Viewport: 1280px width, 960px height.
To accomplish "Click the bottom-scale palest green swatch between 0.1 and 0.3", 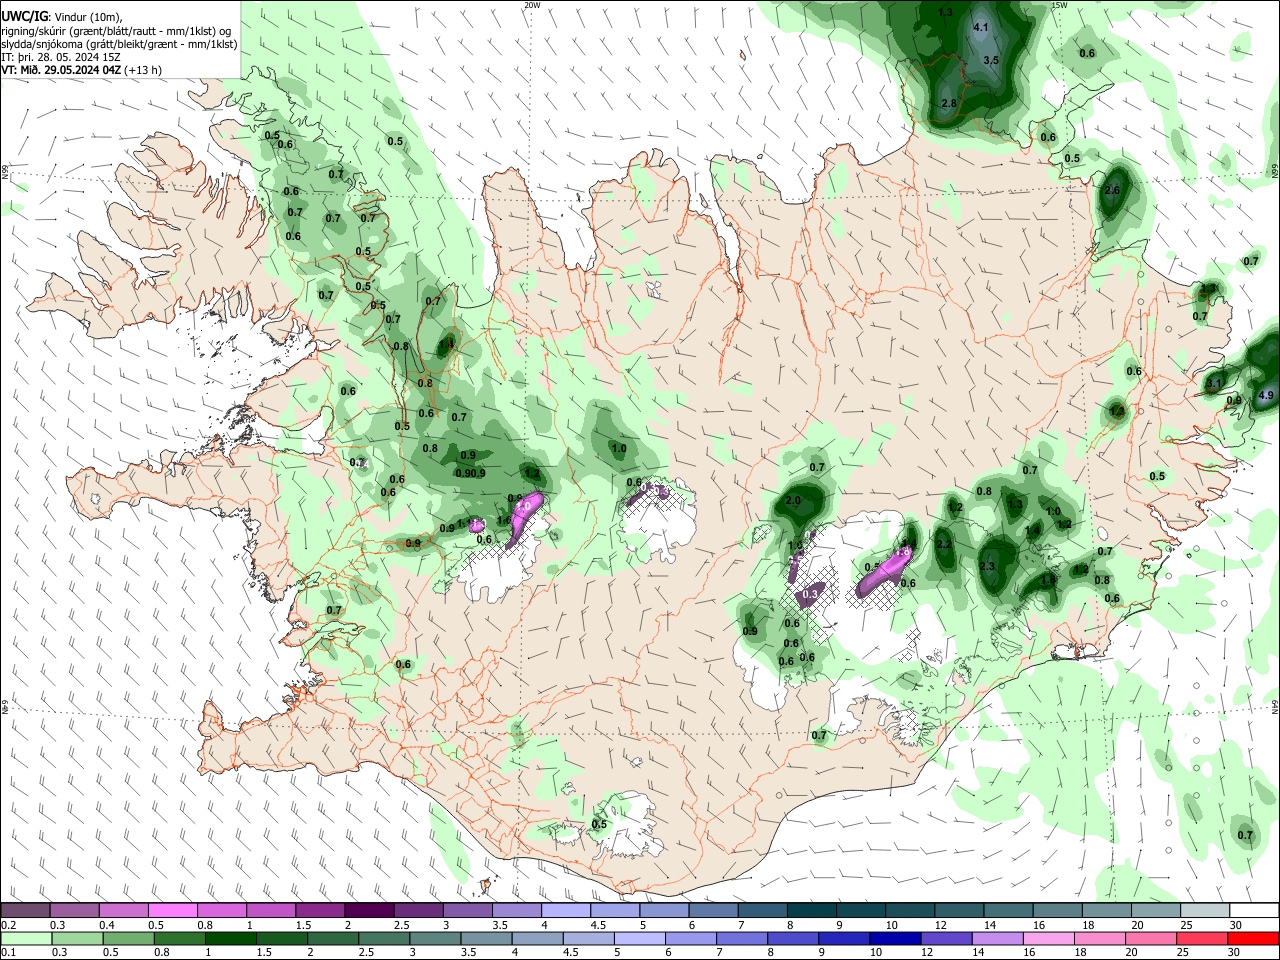I will click(x=26, y=938).
